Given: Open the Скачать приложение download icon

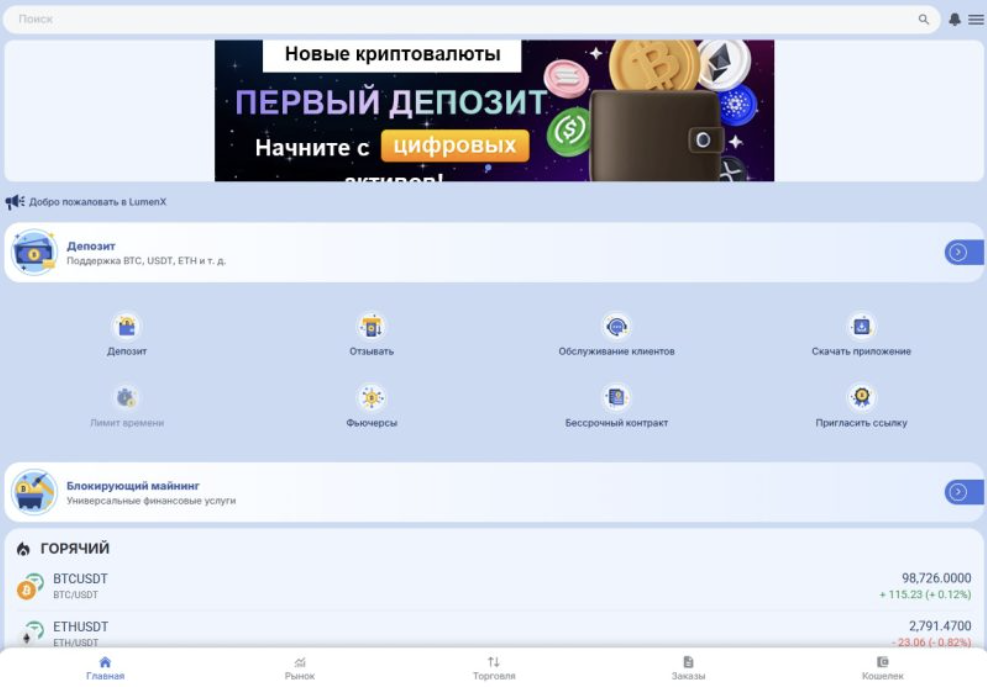Looking at the screenshot, I should tap(861, 327).
